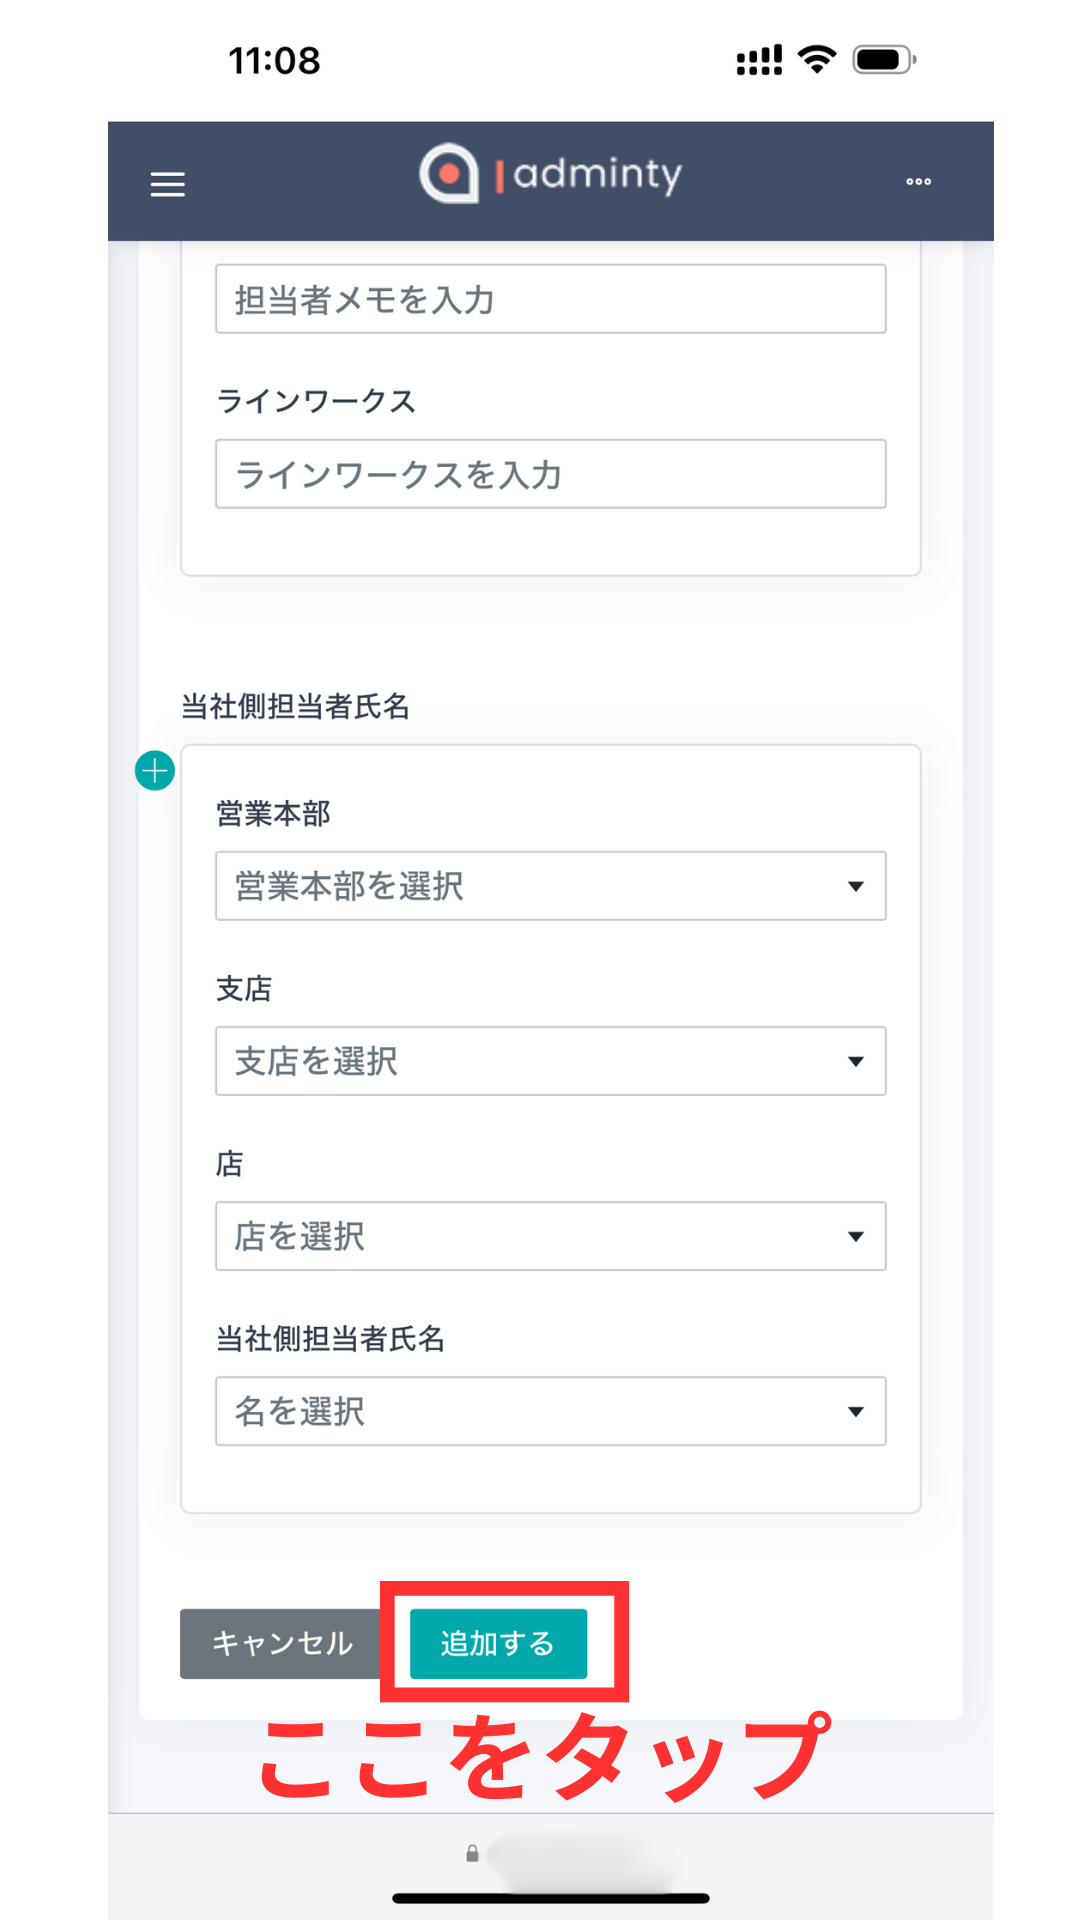Image resolution: width=1080 pixels, height=1920 pixels.
Task: Expand the 営業本部を選択 dropdown
Action: tap(550, 886)
